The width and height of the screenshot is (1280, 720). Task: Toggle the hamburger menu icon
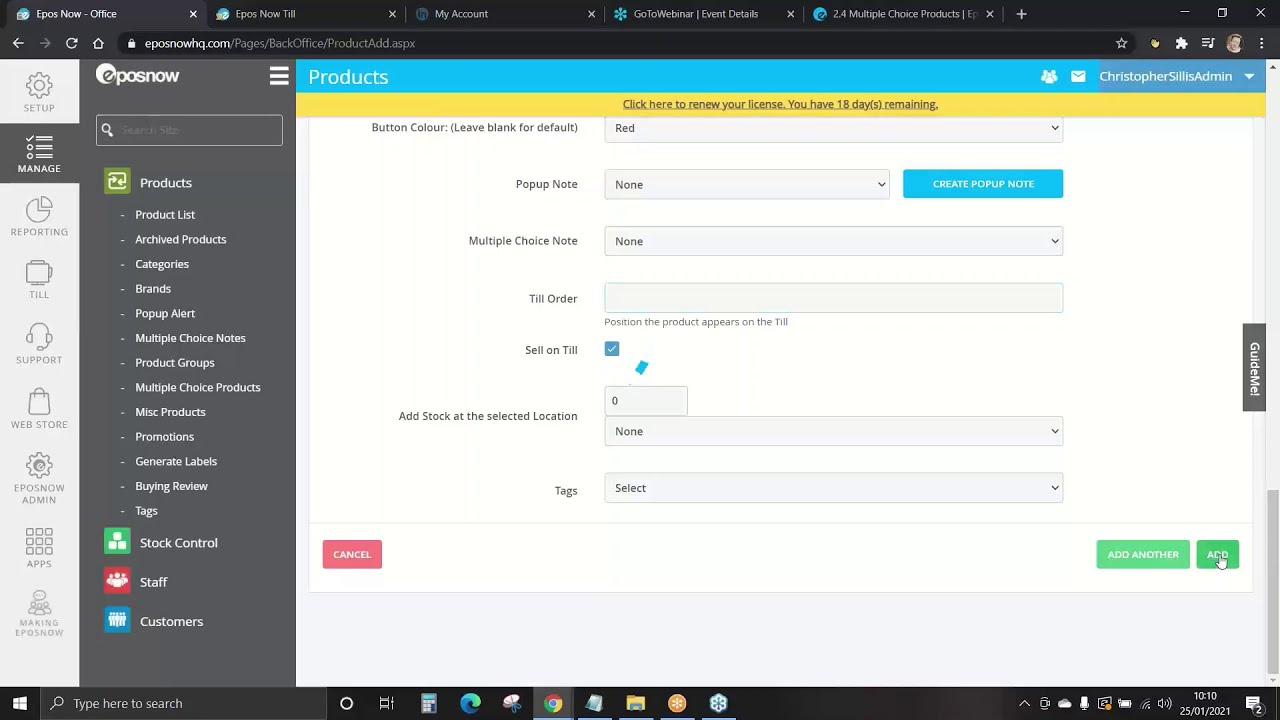coord(279,76)
